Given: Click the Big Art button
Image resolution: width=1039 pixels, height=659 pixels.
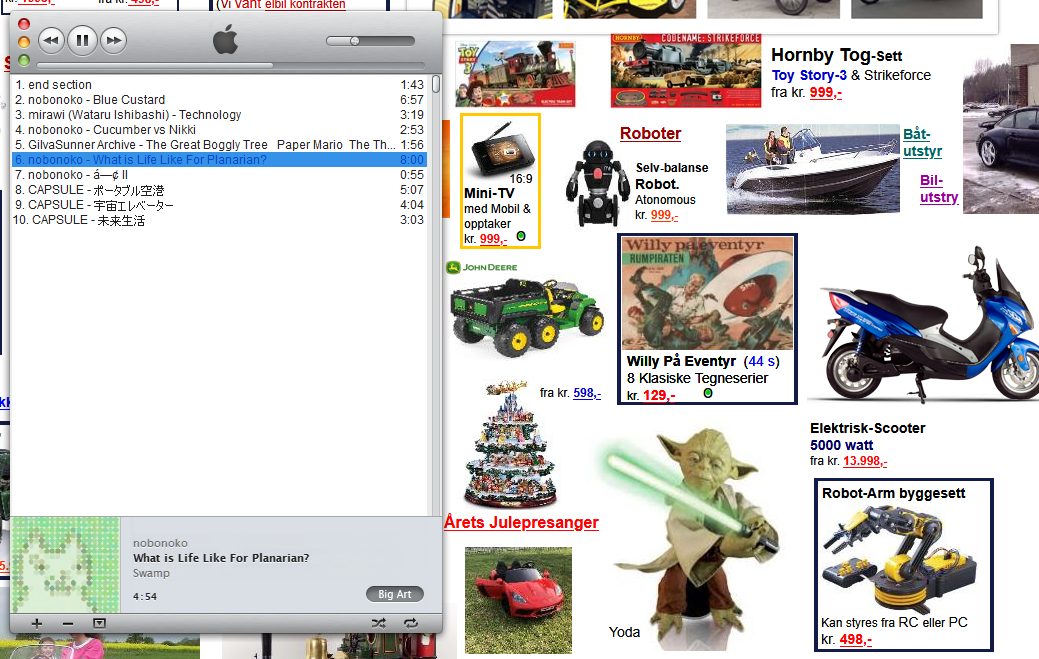Looking at the screenshot, I should [x=395, y=594].
